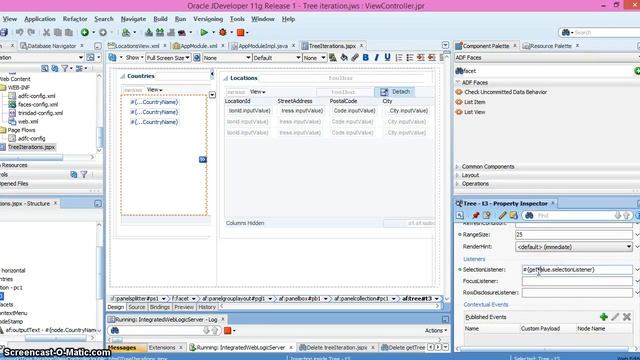640x360 pixels.
Task: Click the red pin icon in Property Inspector
Action: point(476,215)
